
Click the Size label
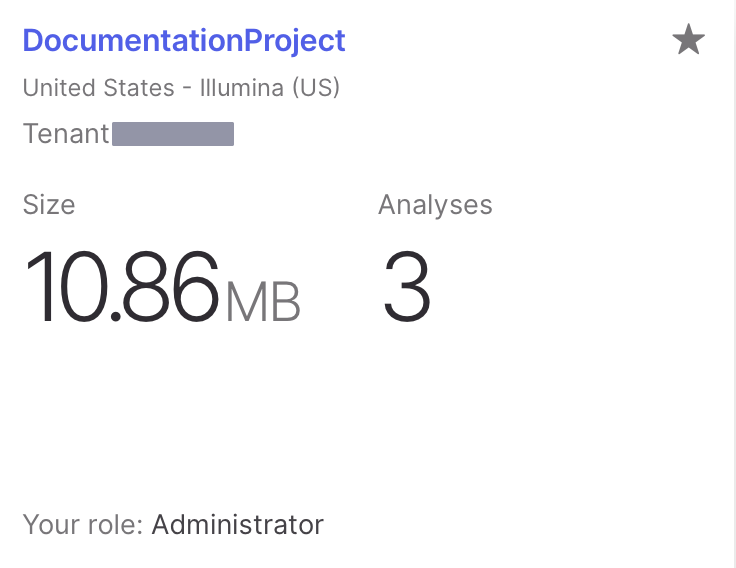(x=49, y=205)
